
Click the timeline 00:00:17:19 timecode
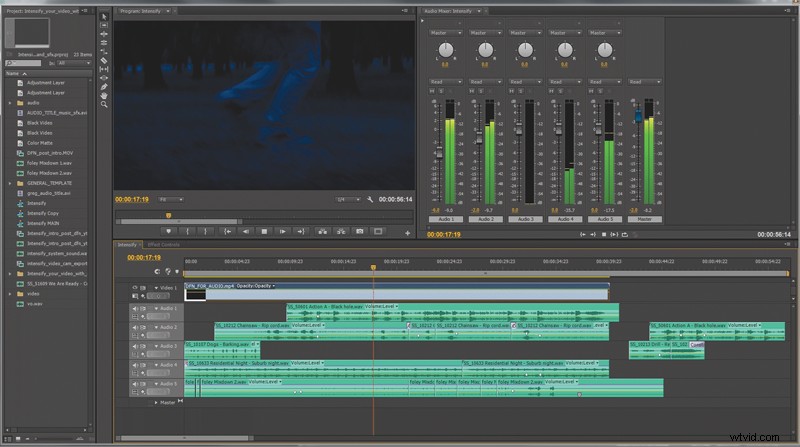[144, 258]
